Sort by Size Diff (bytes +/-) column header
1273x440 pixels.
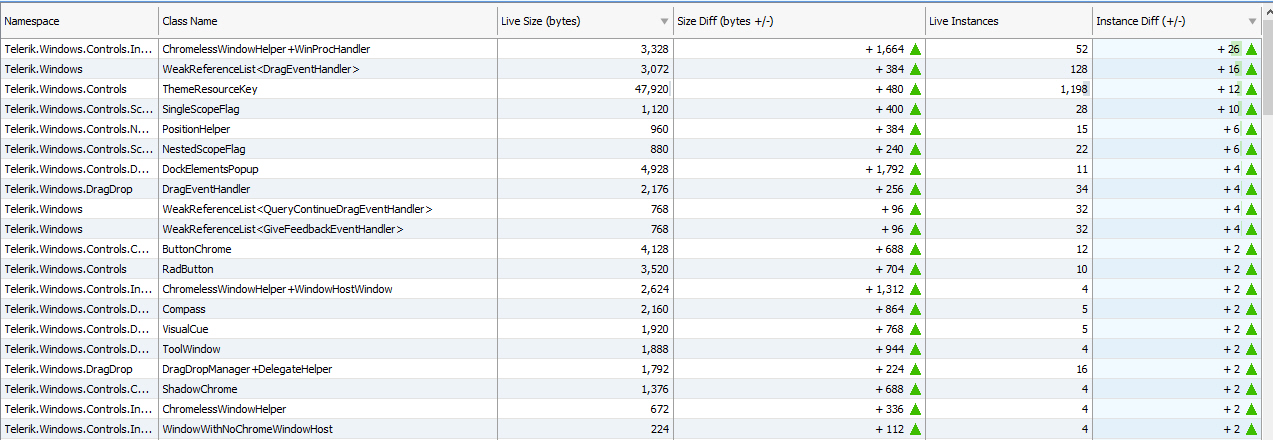point(799,21)
